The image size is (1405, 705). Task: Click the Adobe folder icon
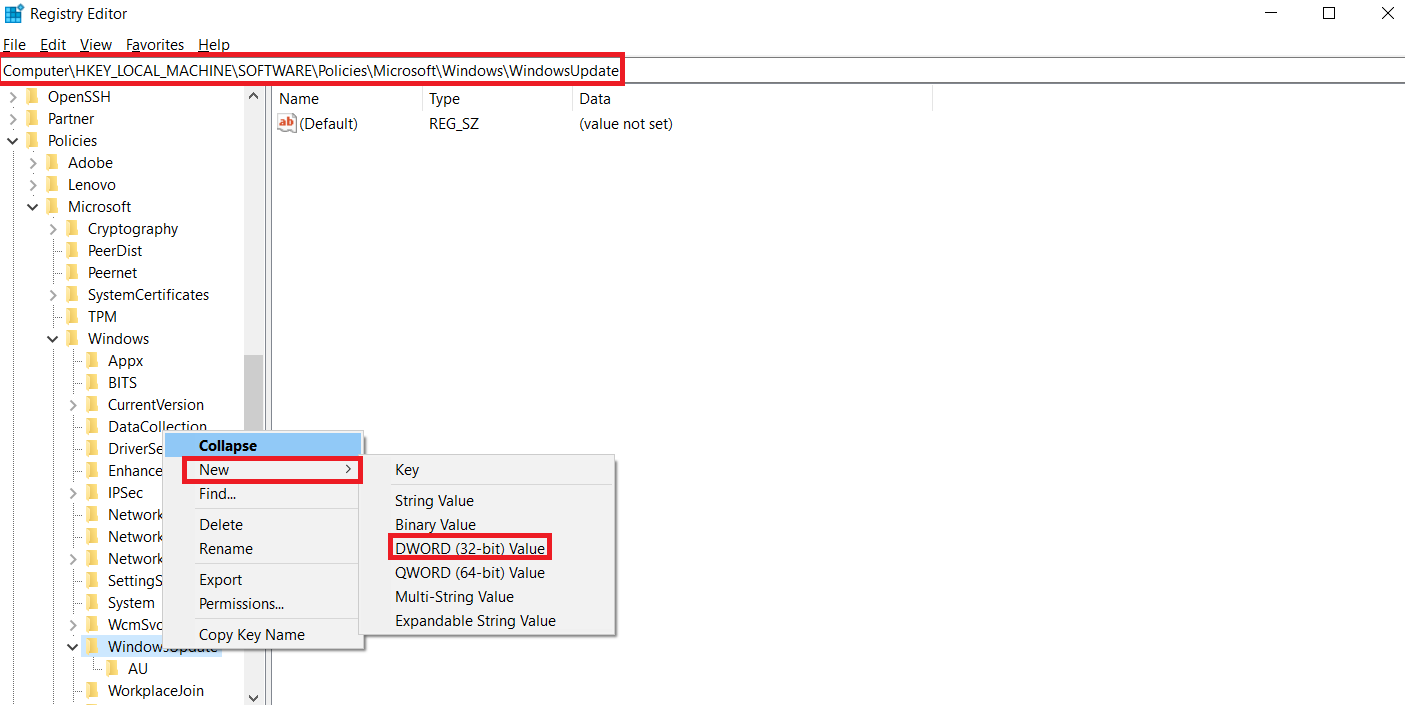point(52,163)
